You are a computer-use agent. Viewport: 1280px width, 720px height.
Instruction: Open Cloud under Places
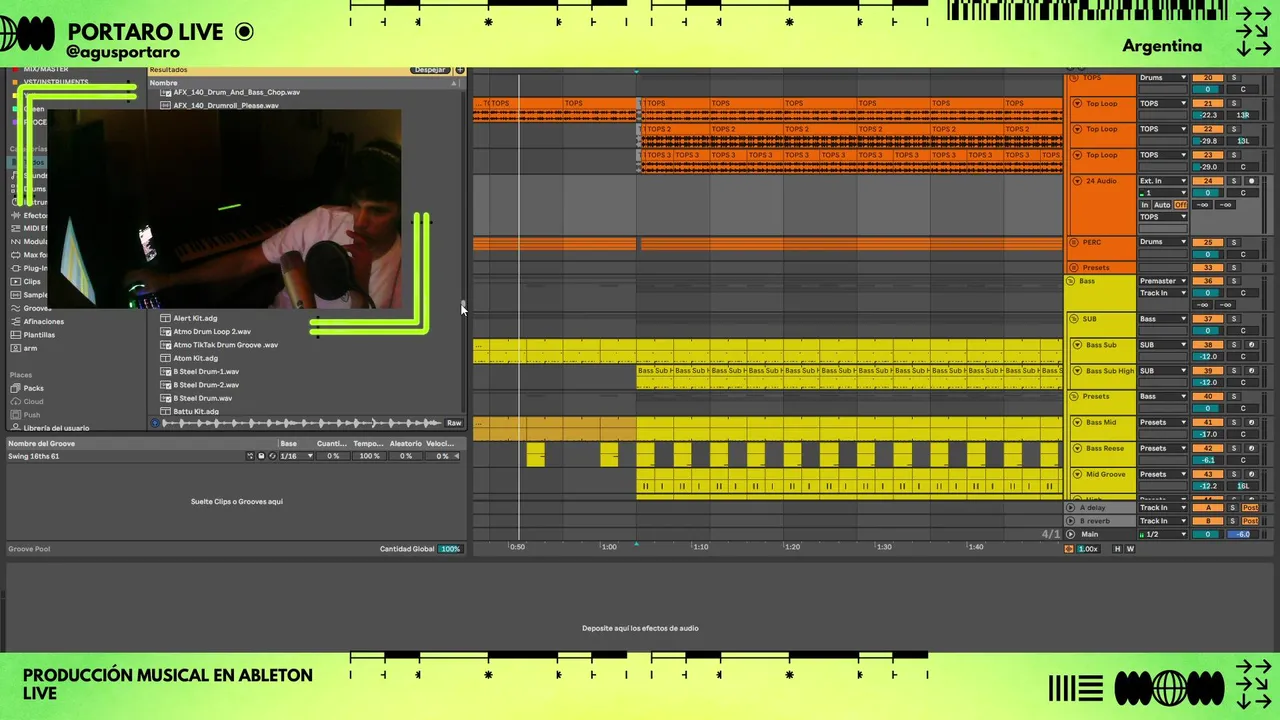click(33, 401)
